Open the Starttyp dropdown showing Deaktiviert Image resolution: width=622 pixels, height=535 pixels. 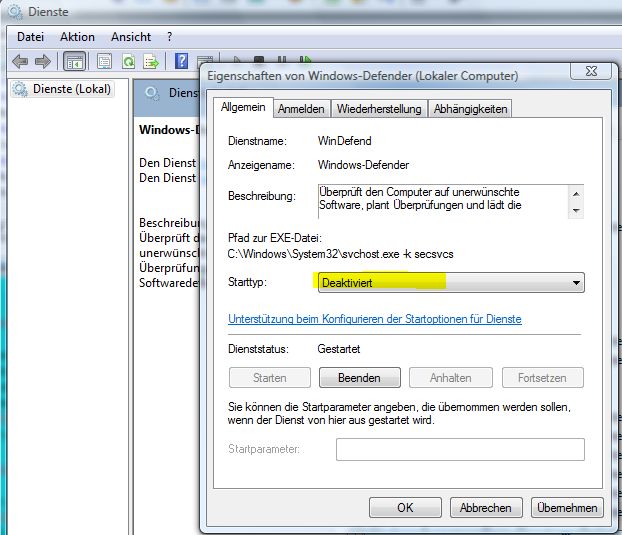pyautogui.click(x=451, y=283)
